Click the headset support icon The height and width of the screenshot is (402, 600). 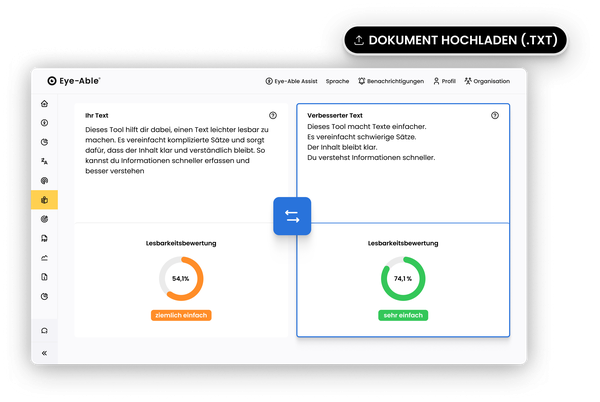coord(44,330)
